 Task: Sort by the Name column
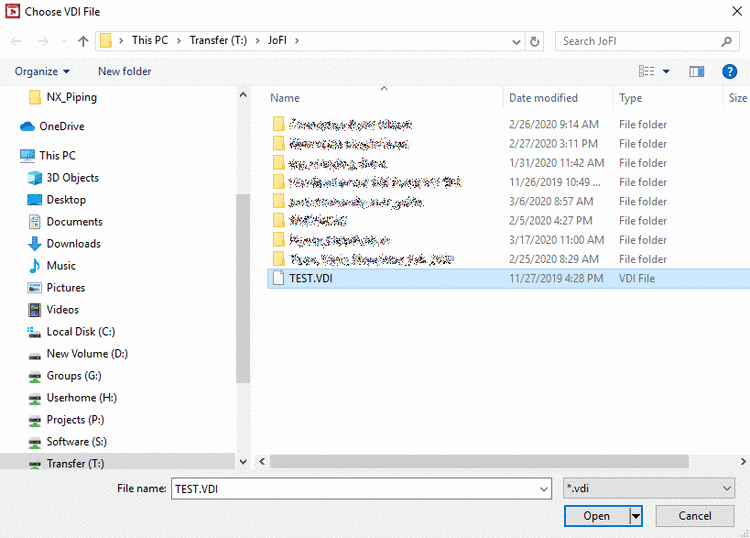[285, 98]
